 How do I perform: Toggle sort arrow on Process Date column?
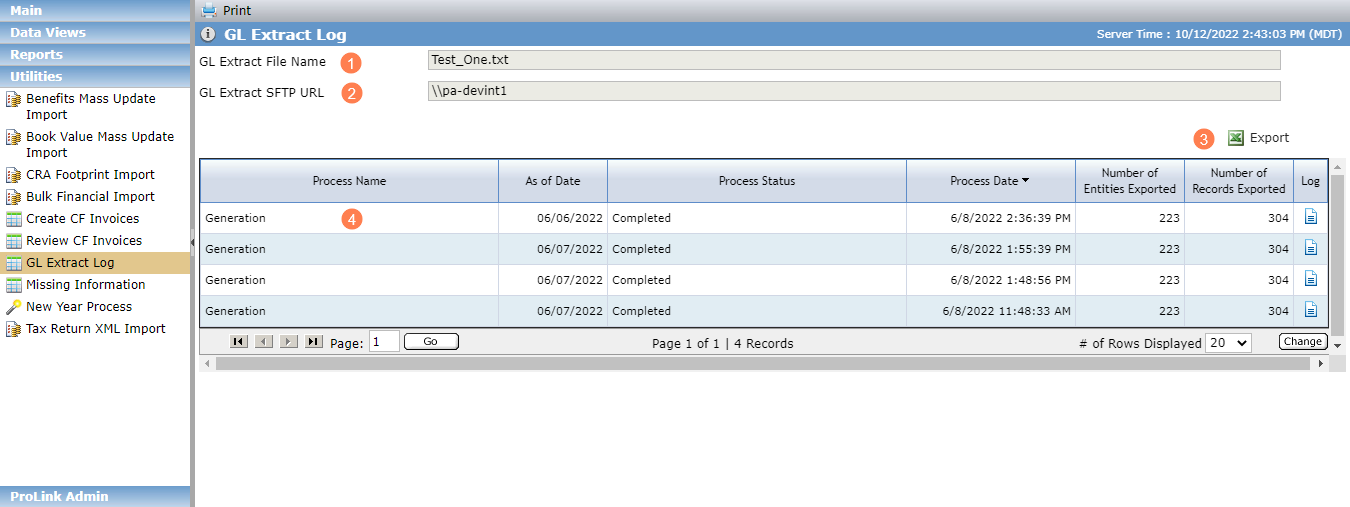[1026, 181]
